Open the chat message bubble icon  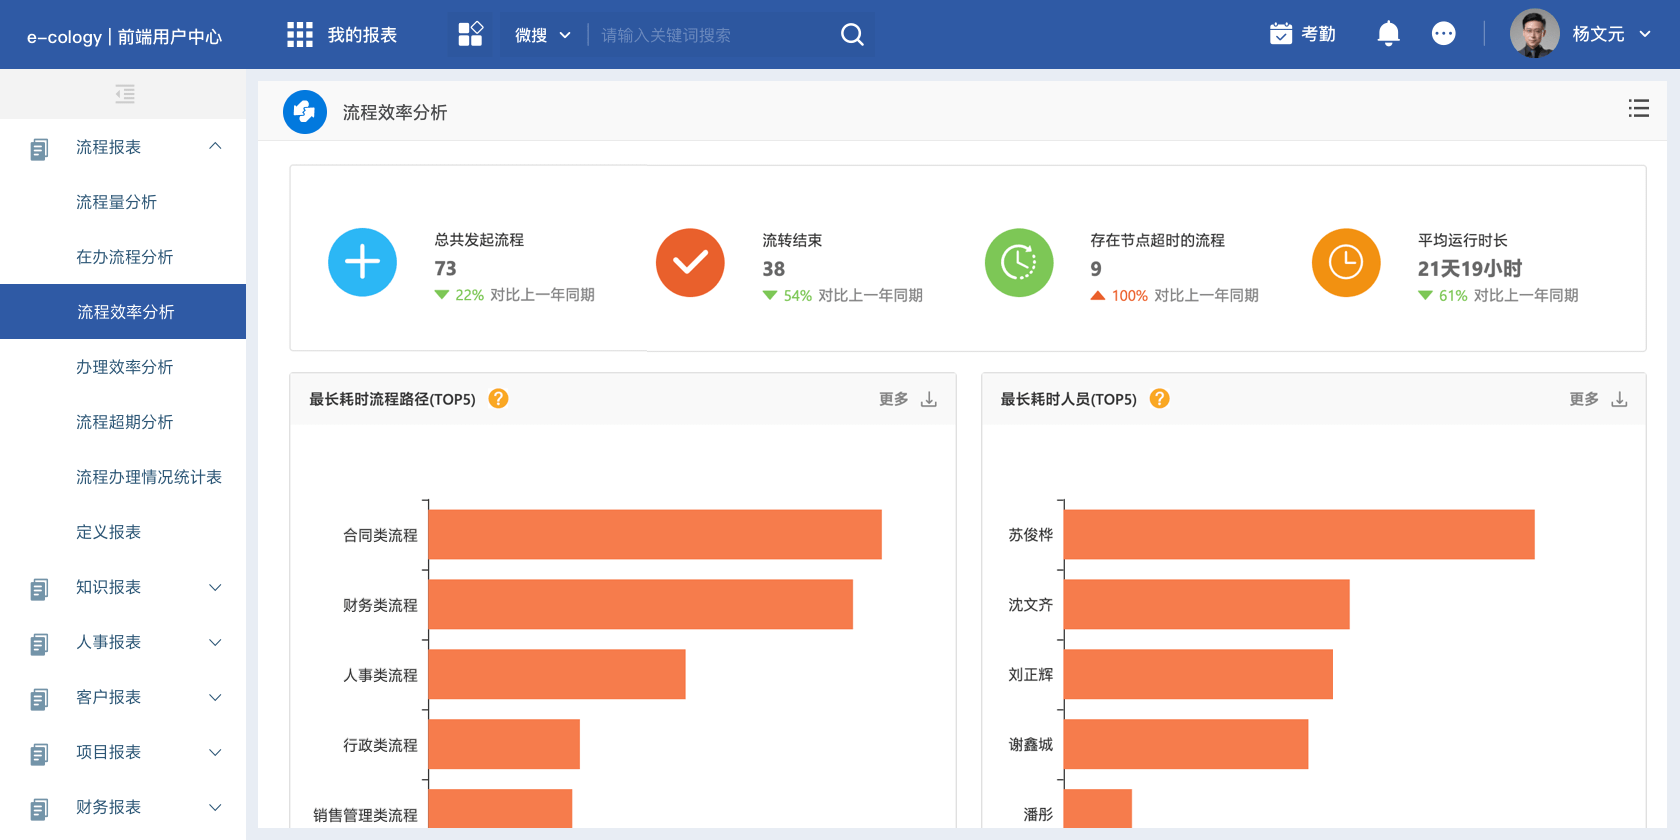[x=1443, y=35]
